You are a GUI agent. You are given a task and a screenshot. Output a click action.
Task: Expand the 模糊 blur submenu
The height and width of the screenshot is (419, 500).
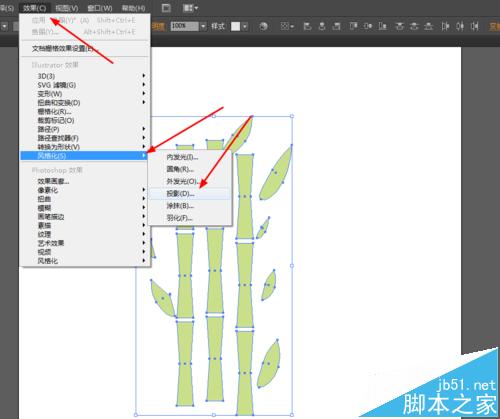coord(85,208)
